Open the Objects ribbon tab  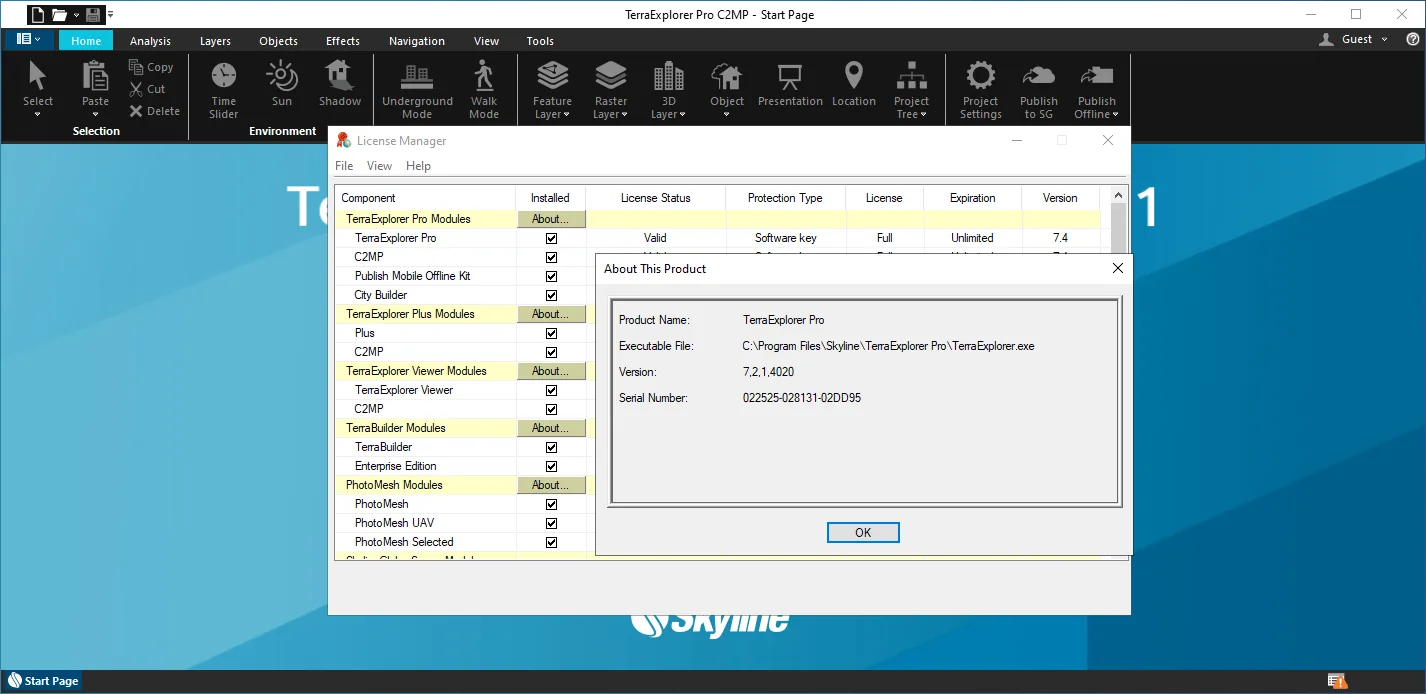[x=278, y=41]
